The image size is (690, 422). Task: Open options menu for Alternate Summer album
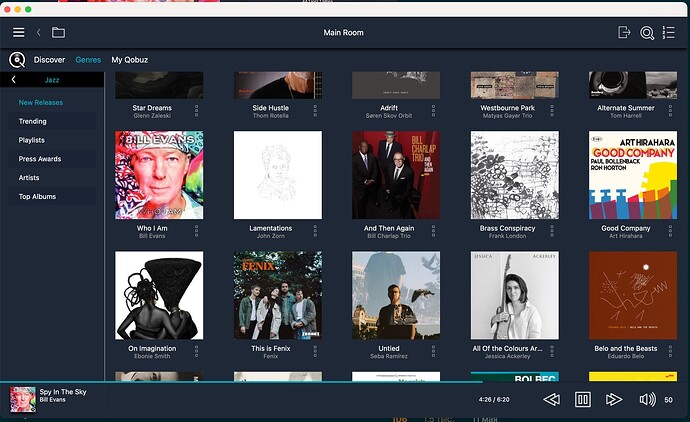[670, 111]
